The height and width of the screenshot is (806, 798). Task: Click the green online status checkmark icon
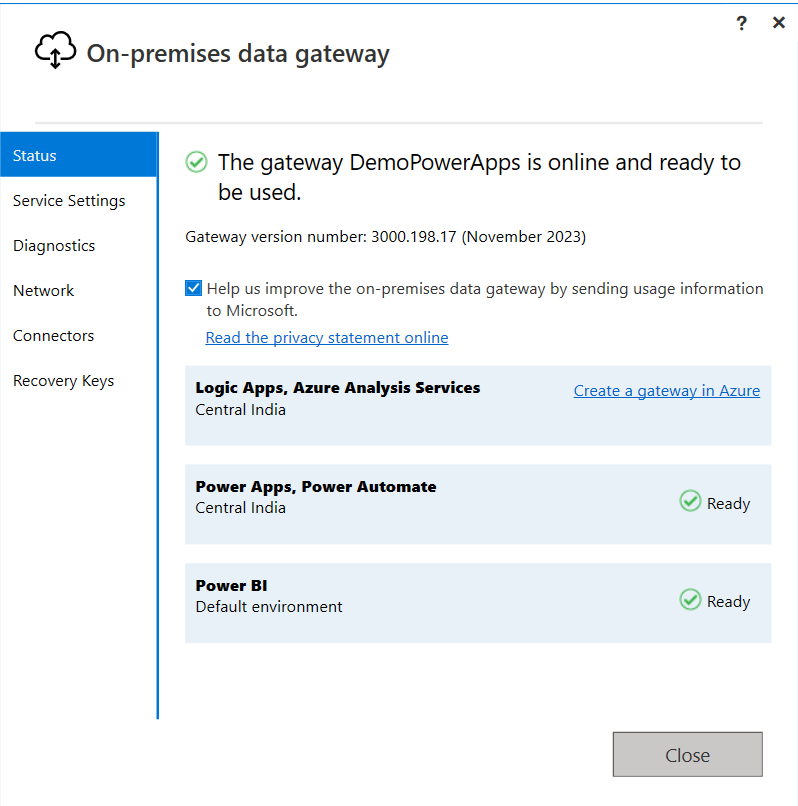coord(197,162)
